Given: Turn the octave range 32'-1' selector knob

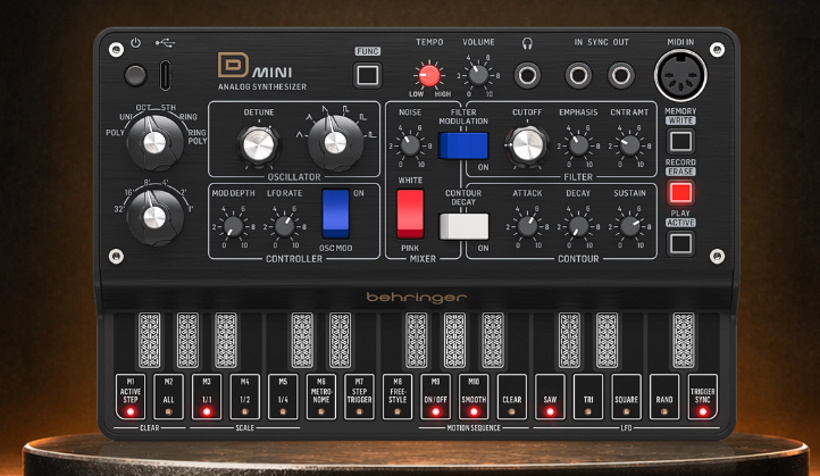Looking at the screenshot, I should point(155,217).
